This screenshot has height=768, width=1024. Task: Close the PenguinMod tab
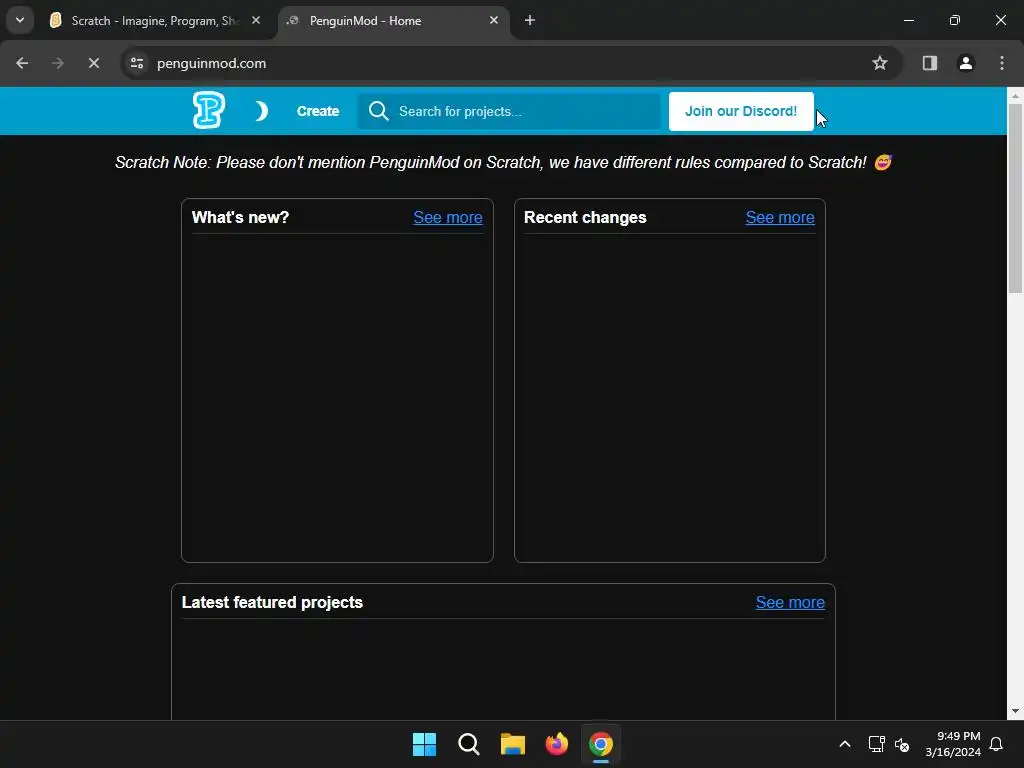click(494, 21)
